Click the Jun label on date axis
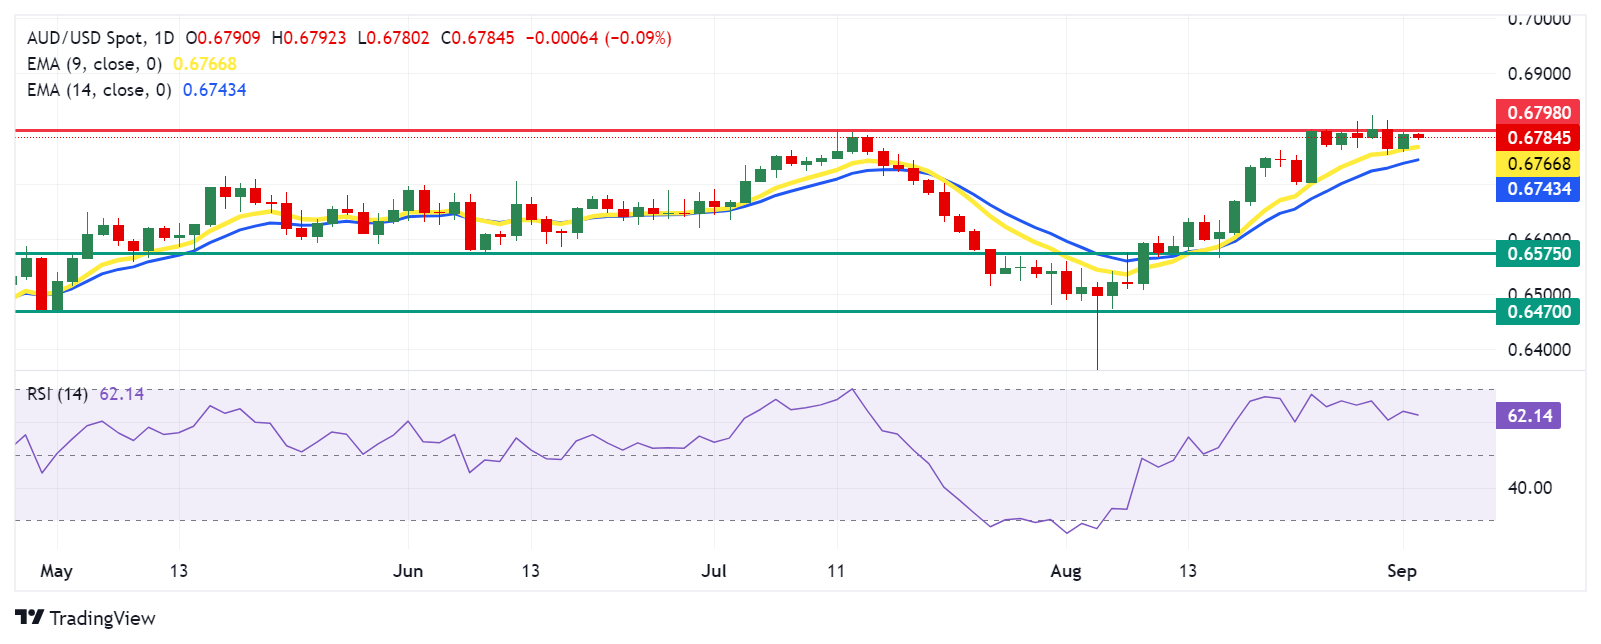1601x644 pixels. (408, 571)
